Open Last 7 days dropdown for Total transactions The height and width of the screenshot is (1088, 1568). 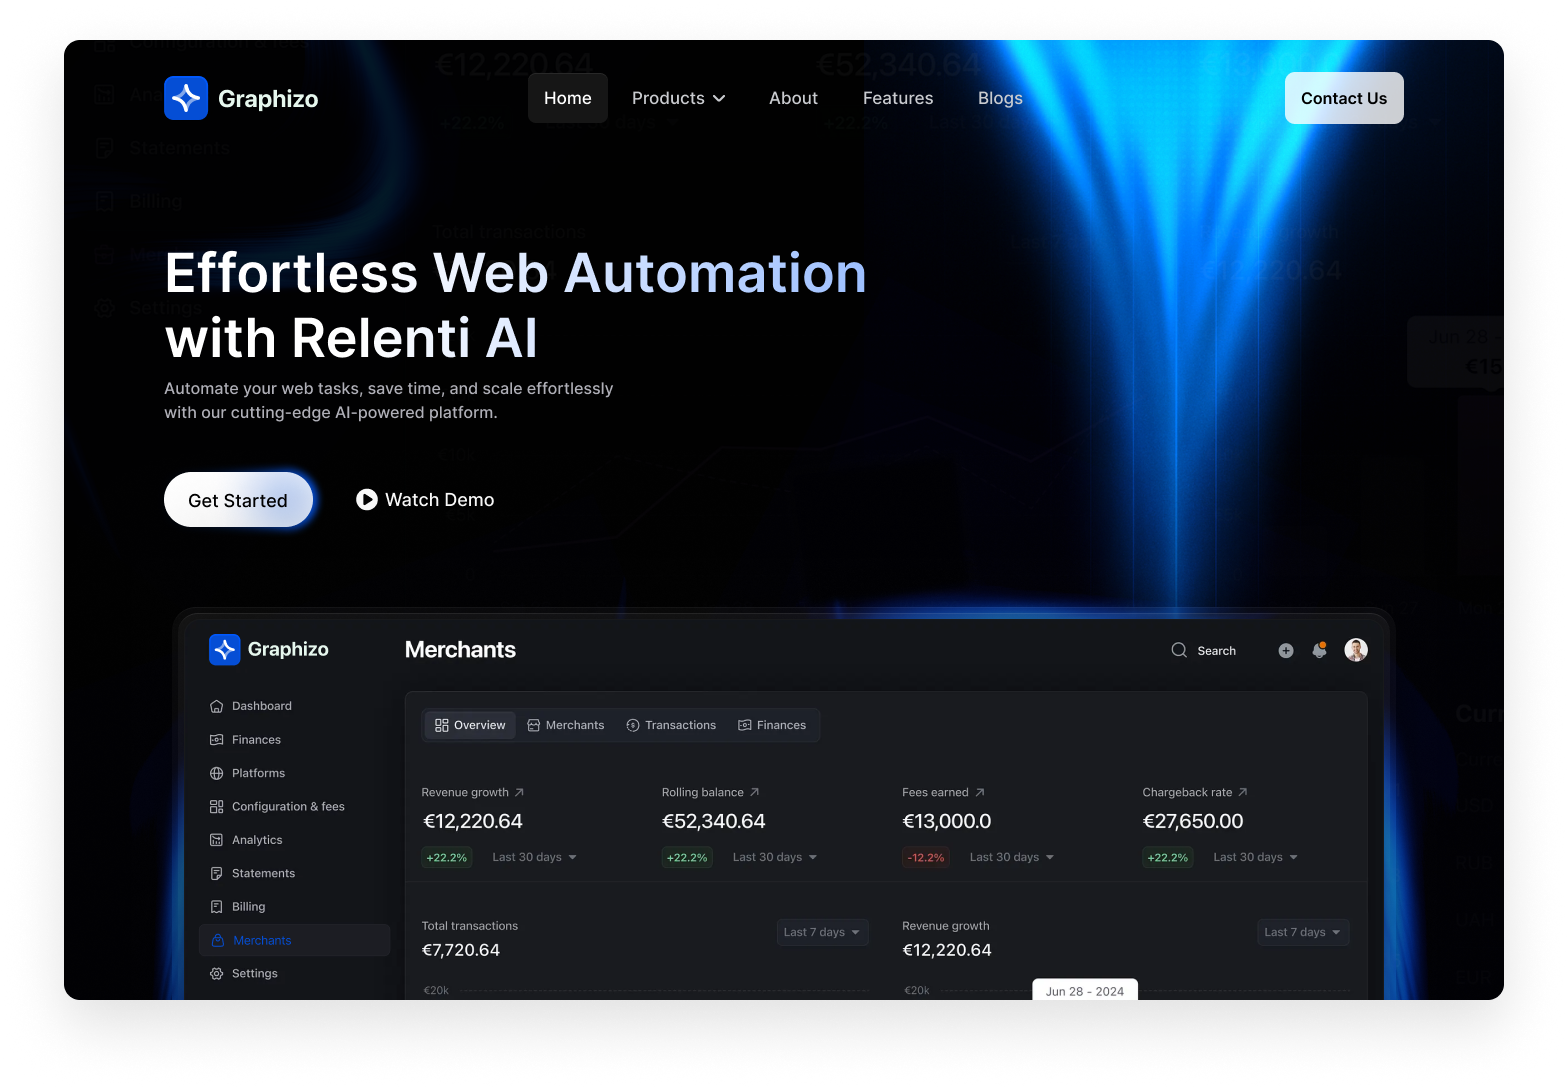click(x=822, y=932)
